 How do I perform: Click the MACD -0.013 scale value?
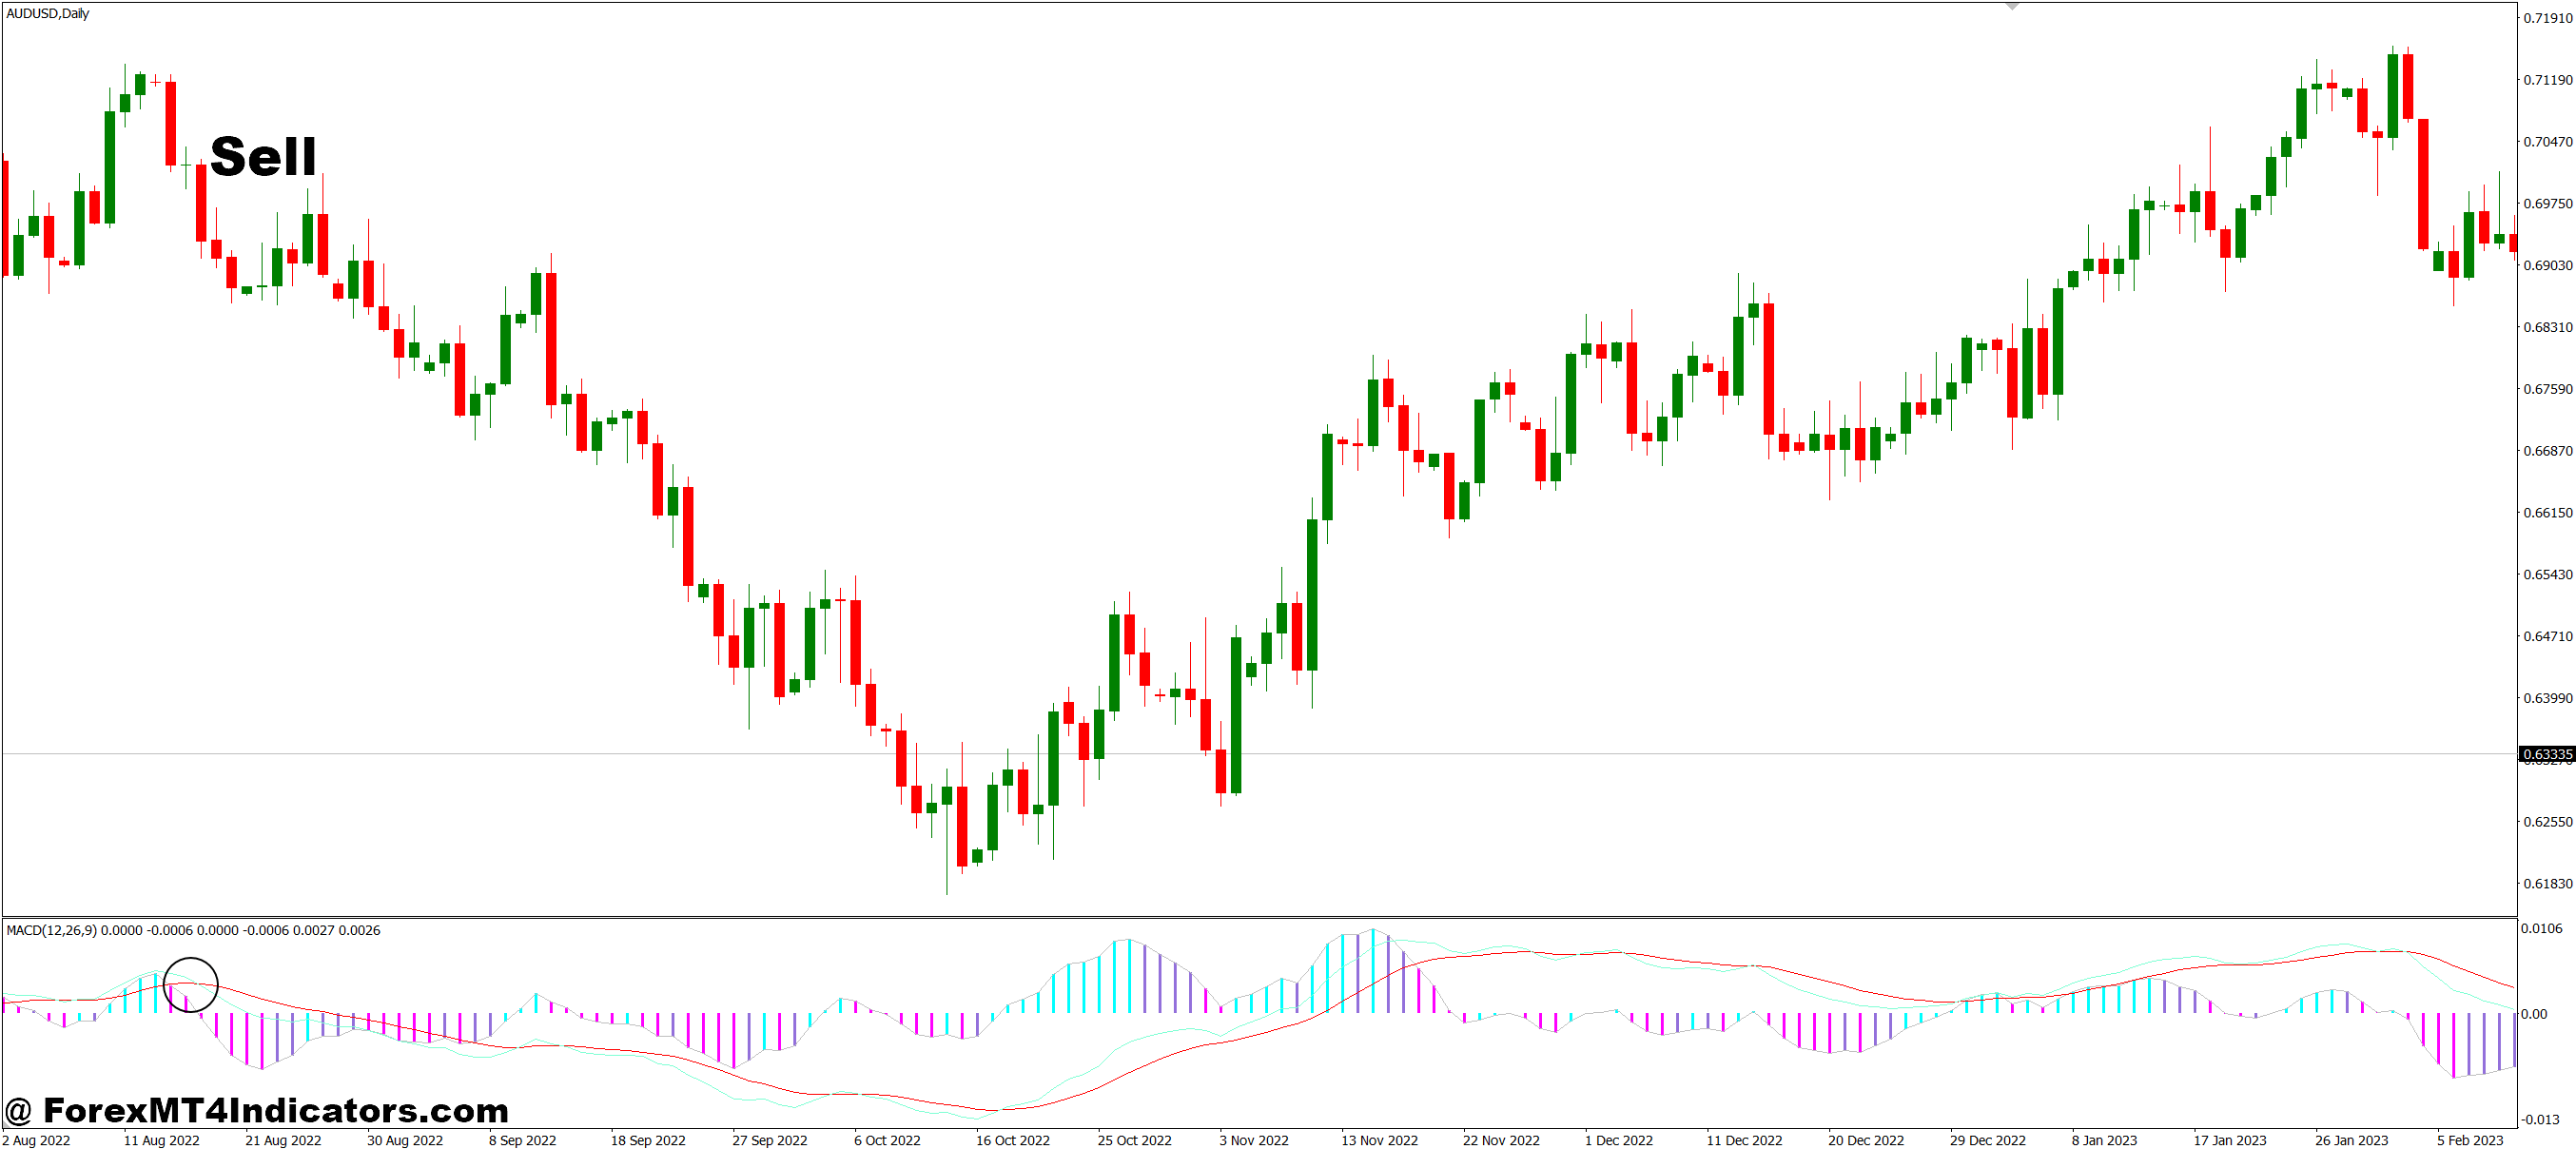(2540, 1119)
